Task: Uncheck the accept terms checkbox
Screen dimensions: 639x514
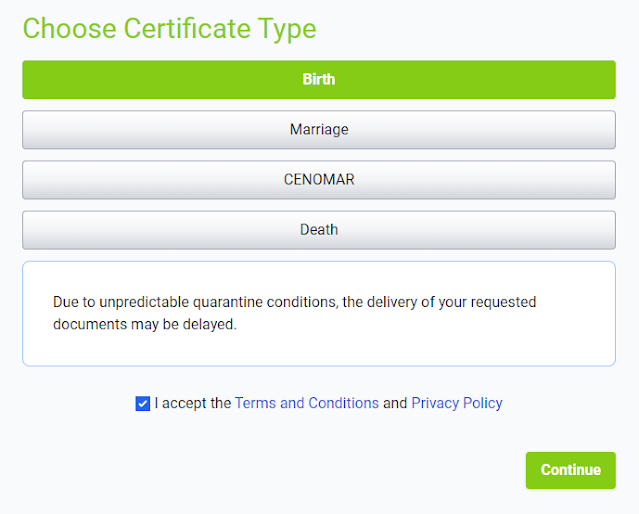Action: point(142,404)
